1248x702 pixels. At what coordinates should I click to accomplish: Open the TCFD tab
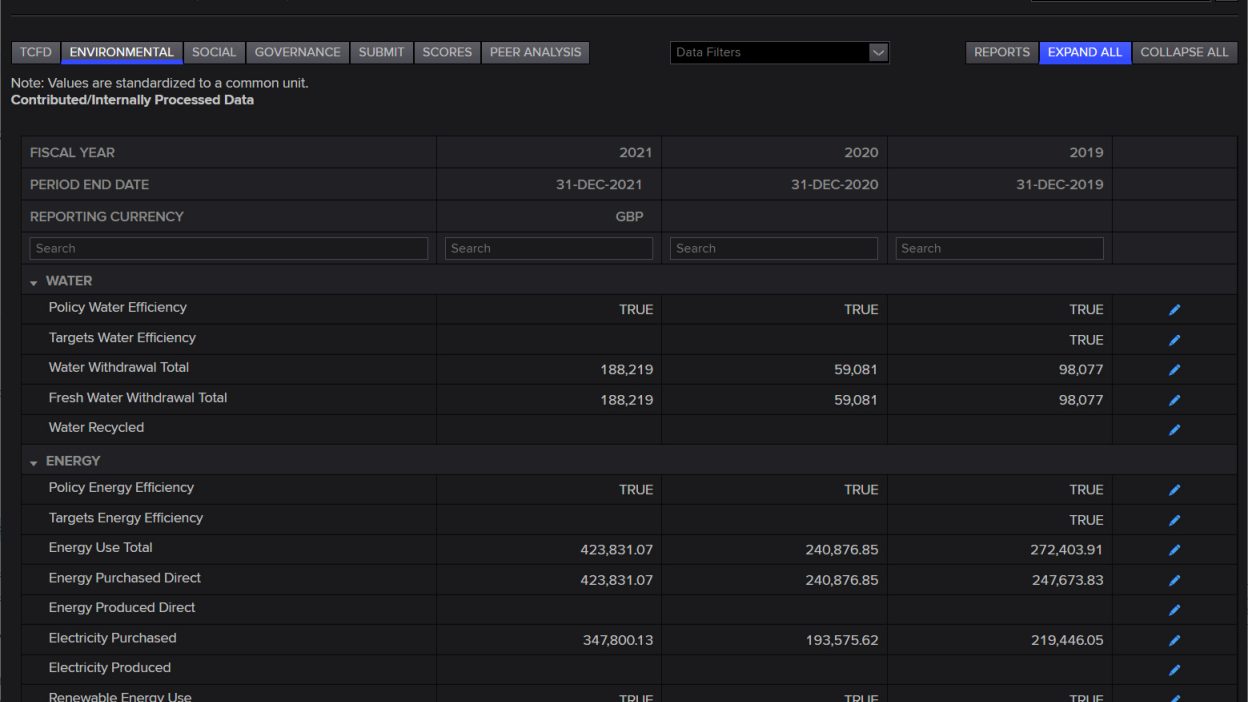point(35,52)
